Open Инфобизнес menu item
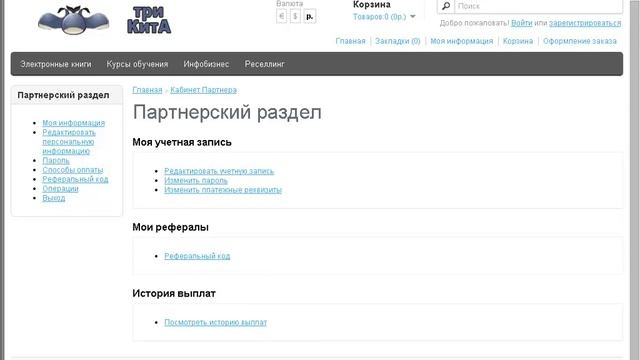640x360 pixels. pos(206,64)
